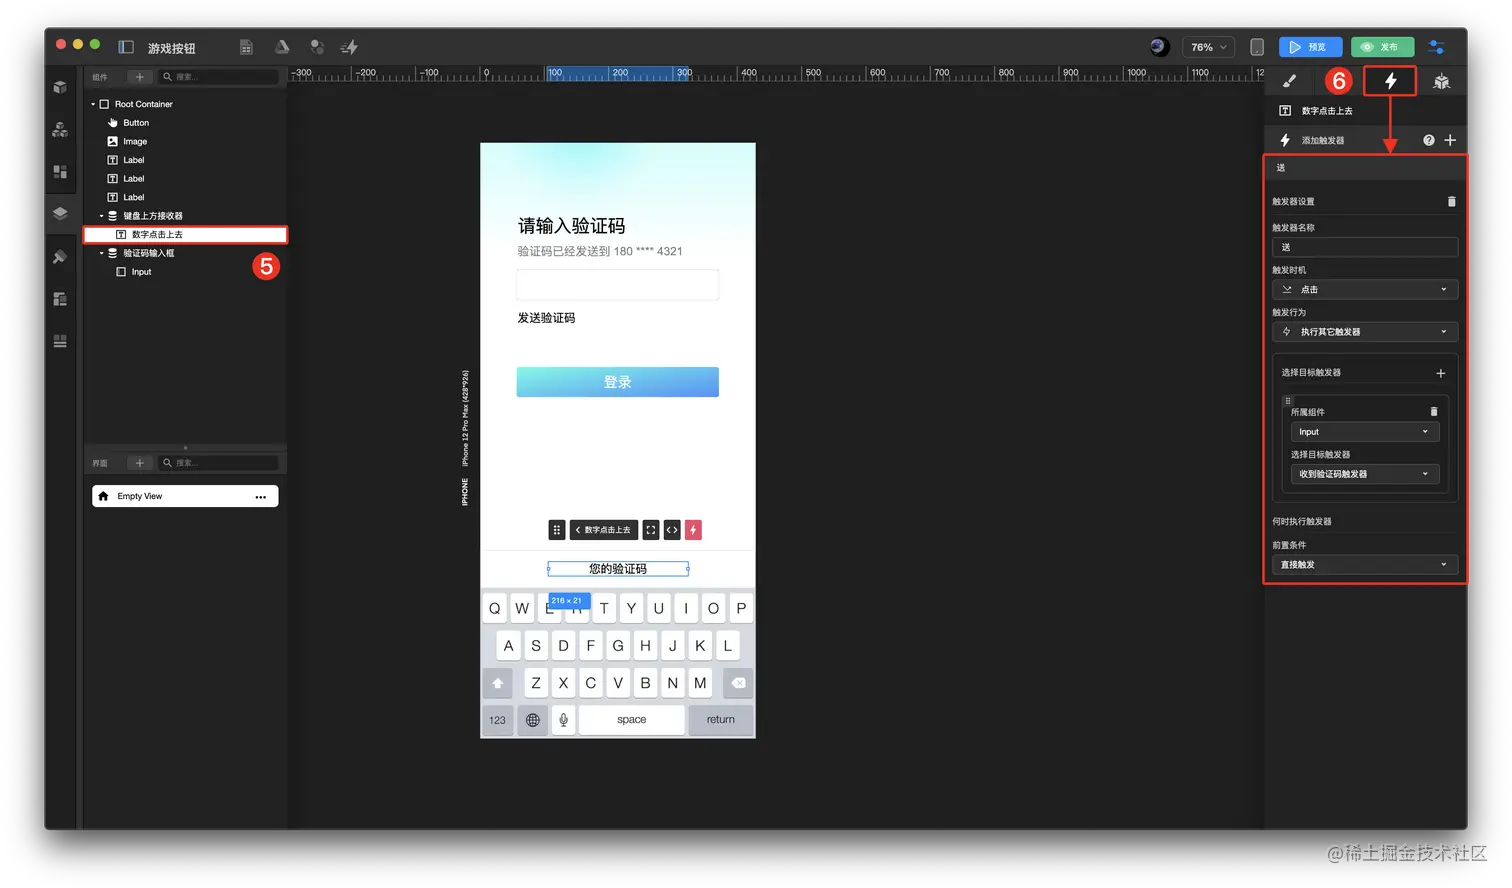The image size is (1512, 888).
Task: Click the 登录 login button on canvas
Action: click(617, 382)
